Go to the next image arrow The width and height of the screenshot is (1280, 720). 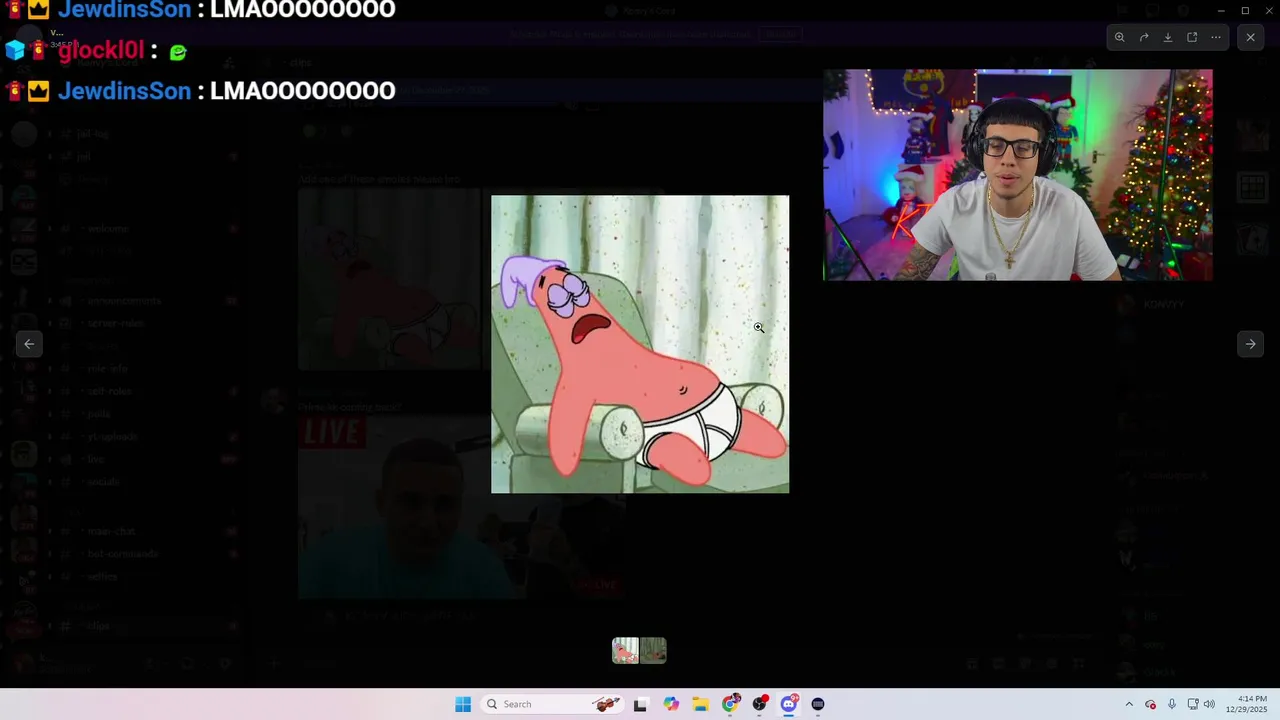click(x=1250, y=344)
